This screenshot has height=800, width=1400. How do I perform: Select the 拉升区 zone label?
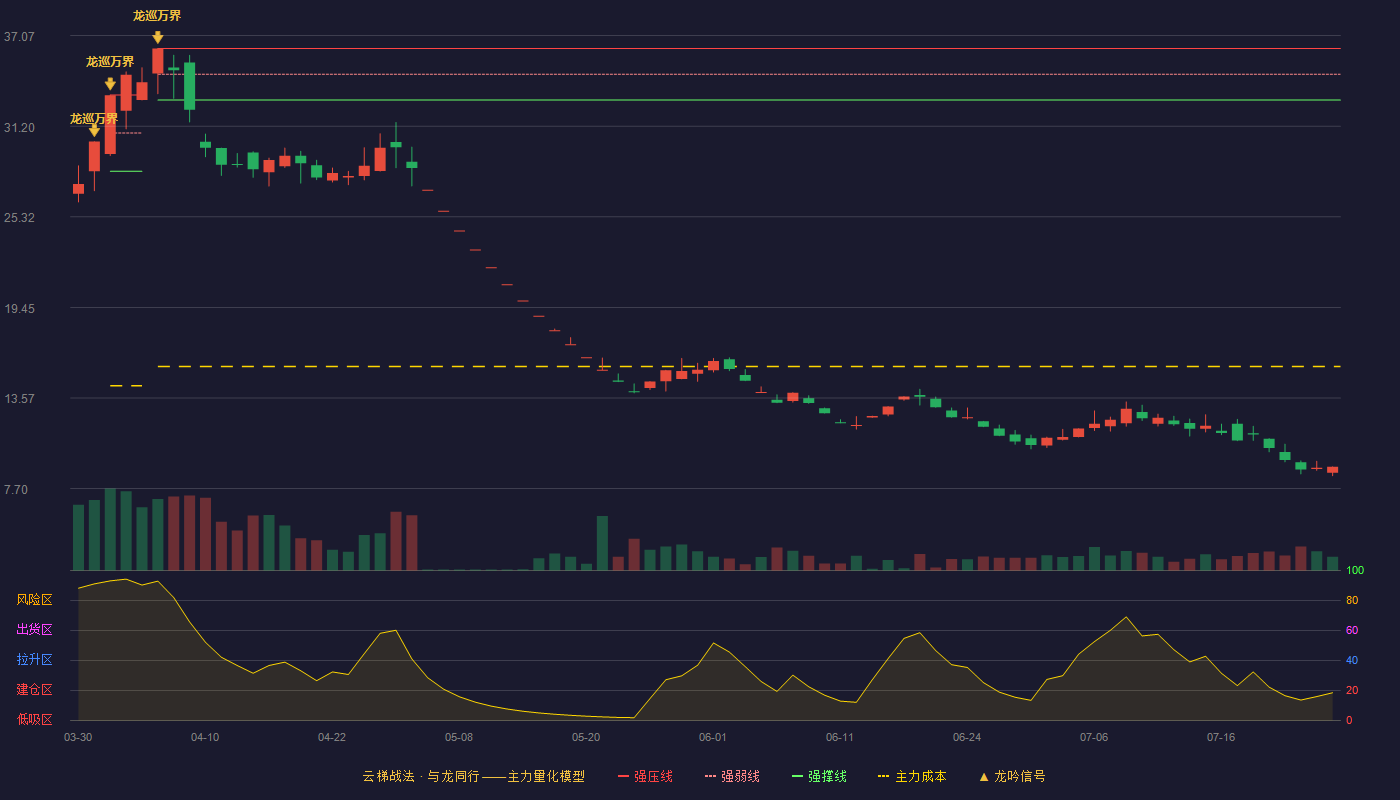pyautogui.click(x=34, y=660)
